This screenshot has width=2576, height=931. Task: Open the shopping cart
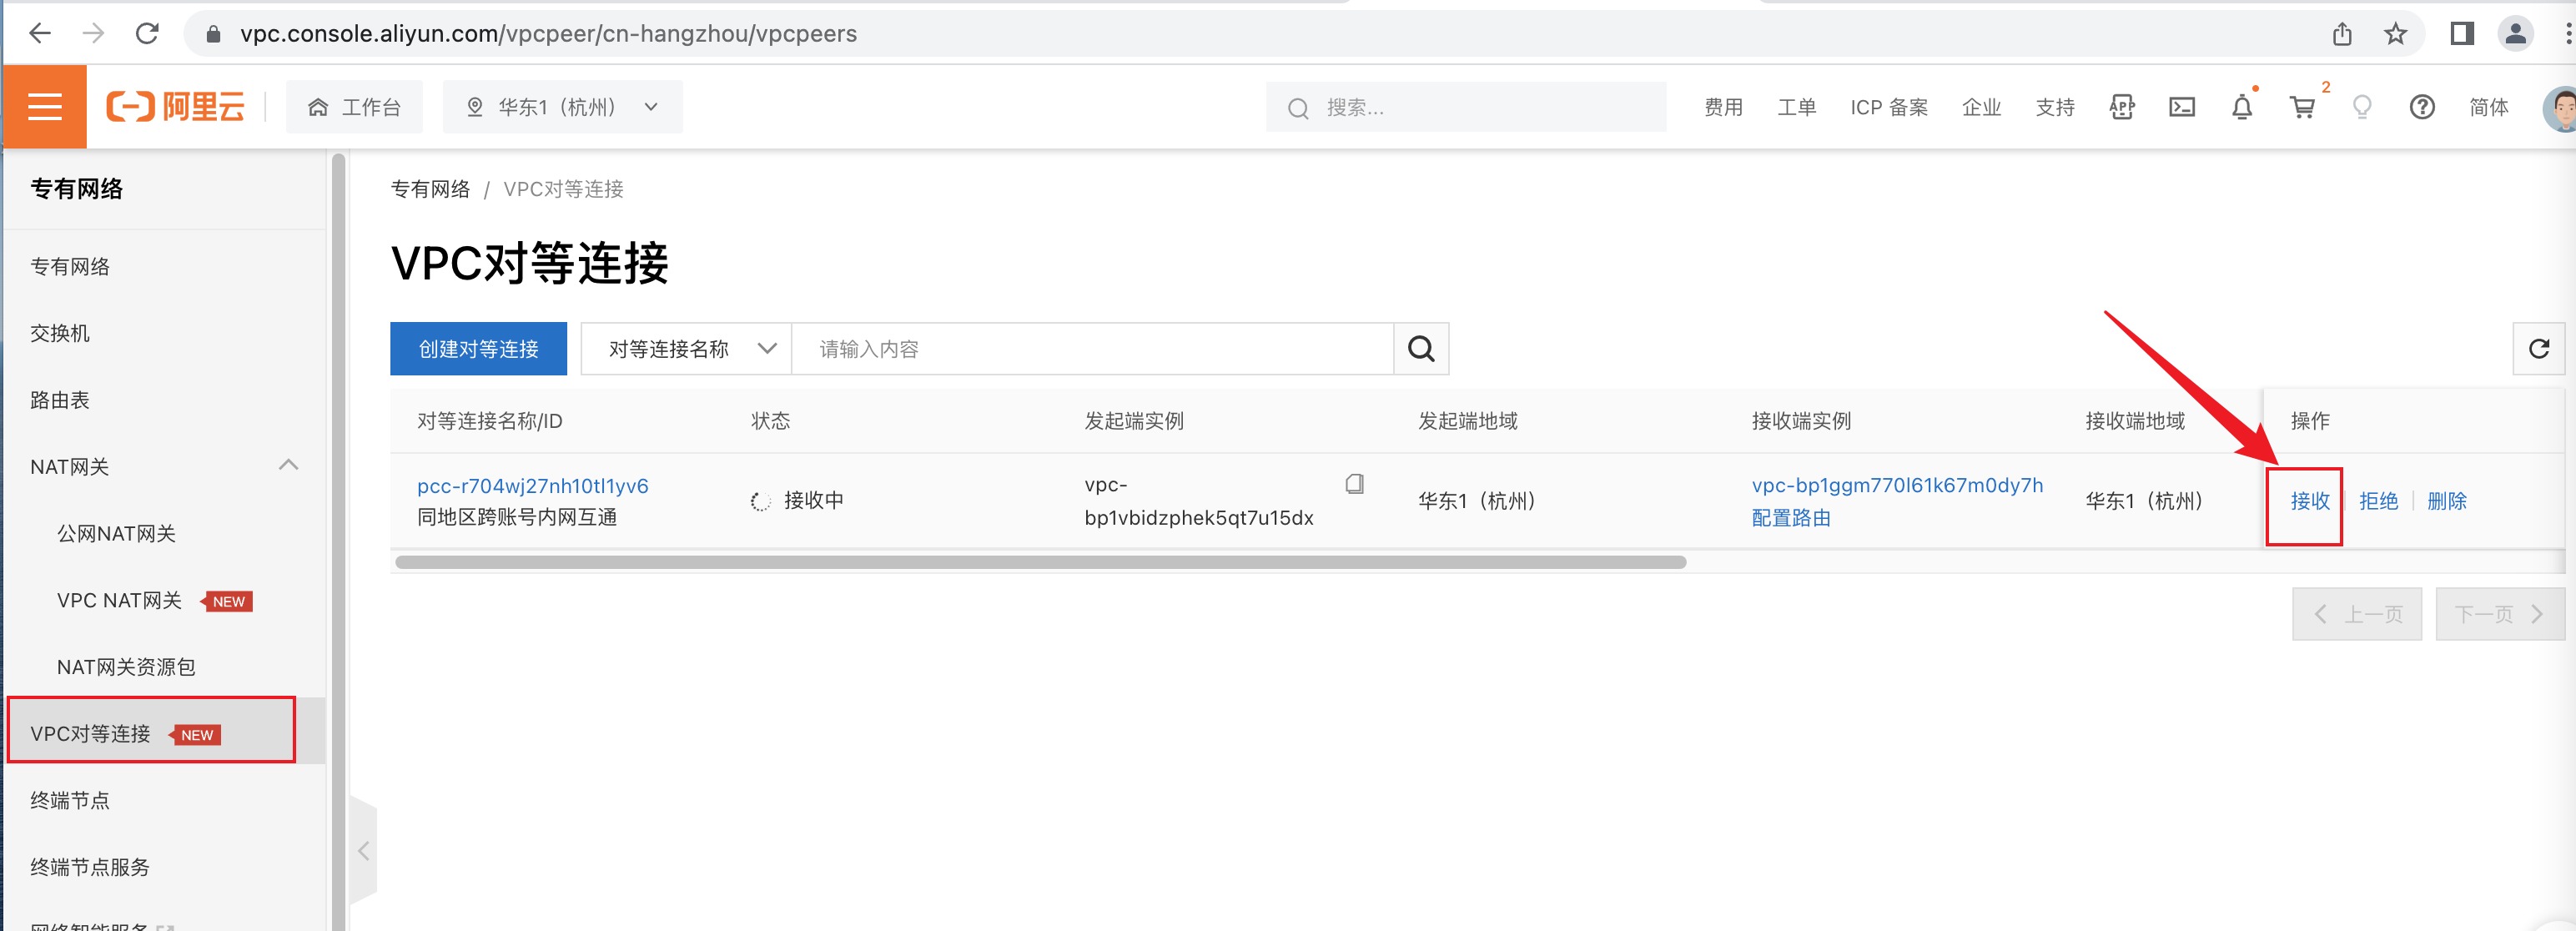(2302, 107)
